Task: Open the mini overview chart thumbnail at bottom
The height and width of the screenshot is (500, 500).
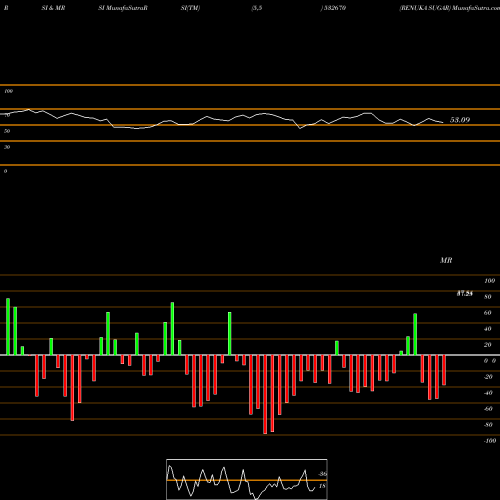Action: coord(247,479)
